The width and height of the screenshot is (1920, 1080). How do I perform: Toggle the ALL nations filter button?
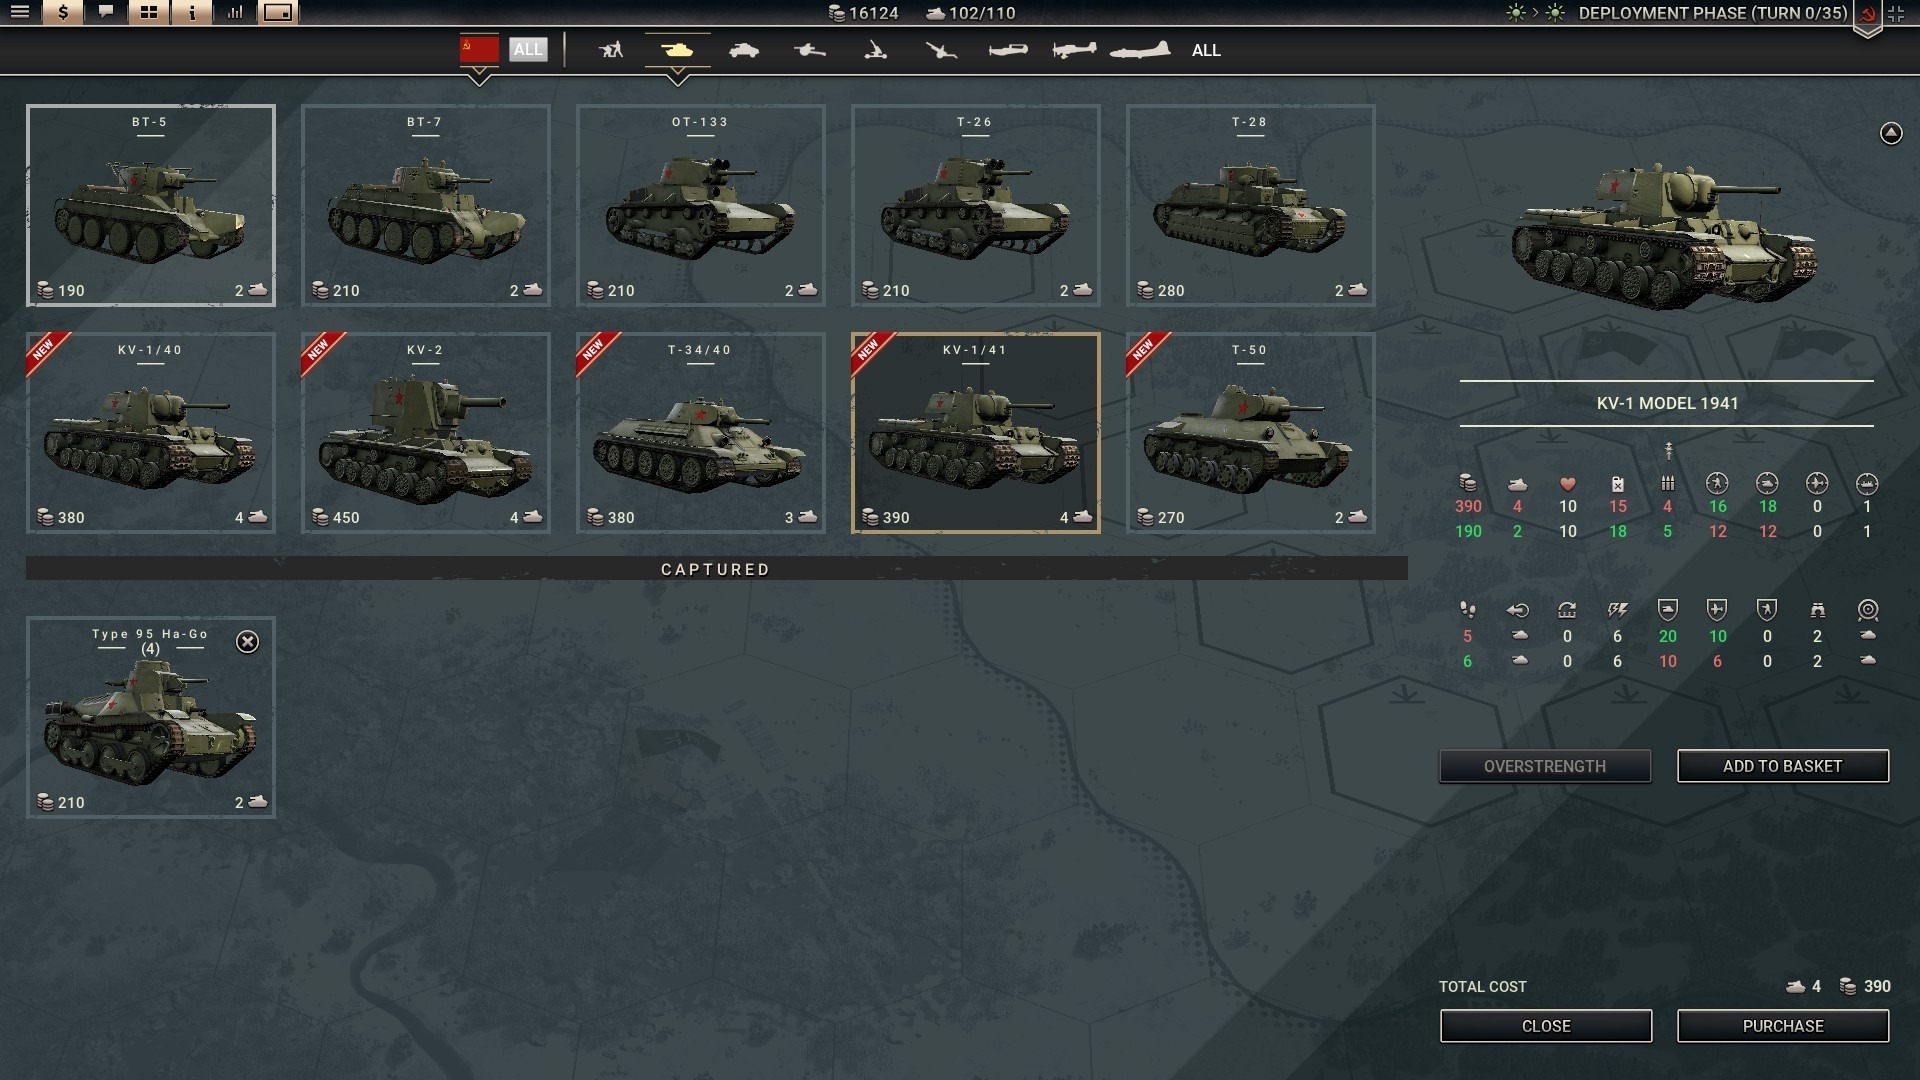click(528, 49)
